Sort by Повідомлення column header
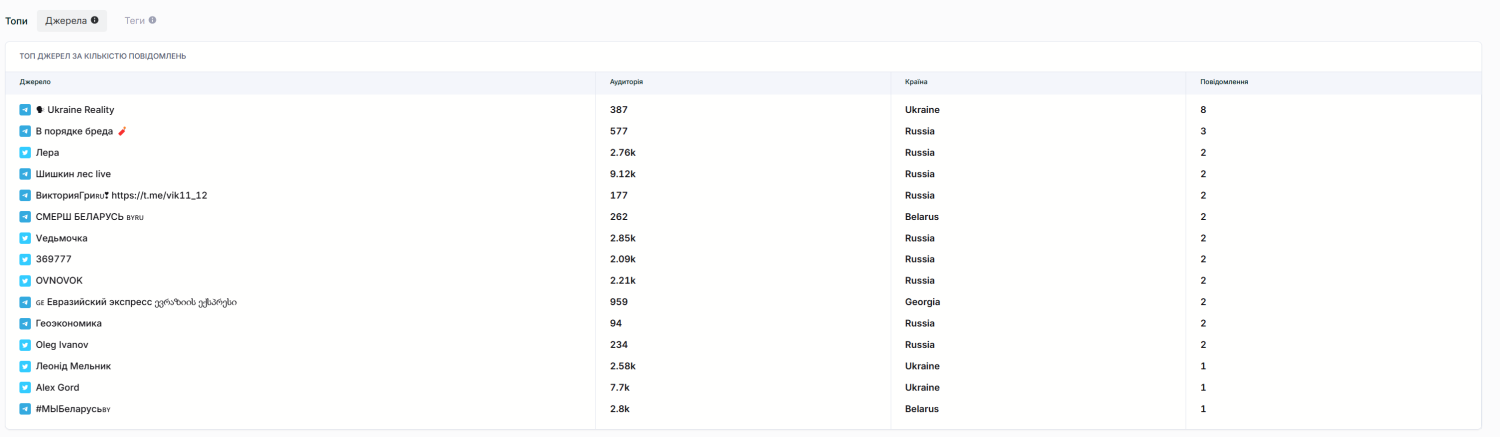Viewport: 1500px width, 437px height. point(1223,82)
